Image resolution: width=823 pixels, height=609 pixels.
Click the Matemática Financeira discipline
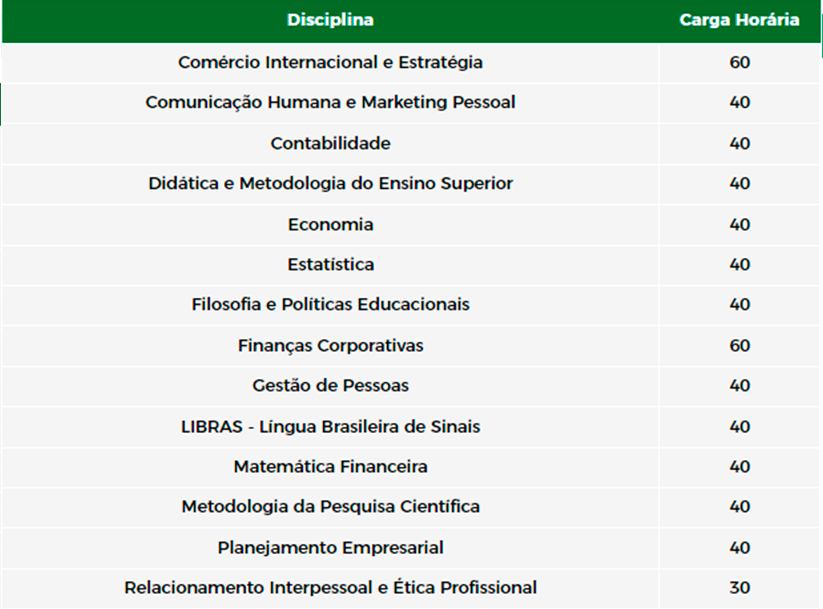tap(330, 467)
